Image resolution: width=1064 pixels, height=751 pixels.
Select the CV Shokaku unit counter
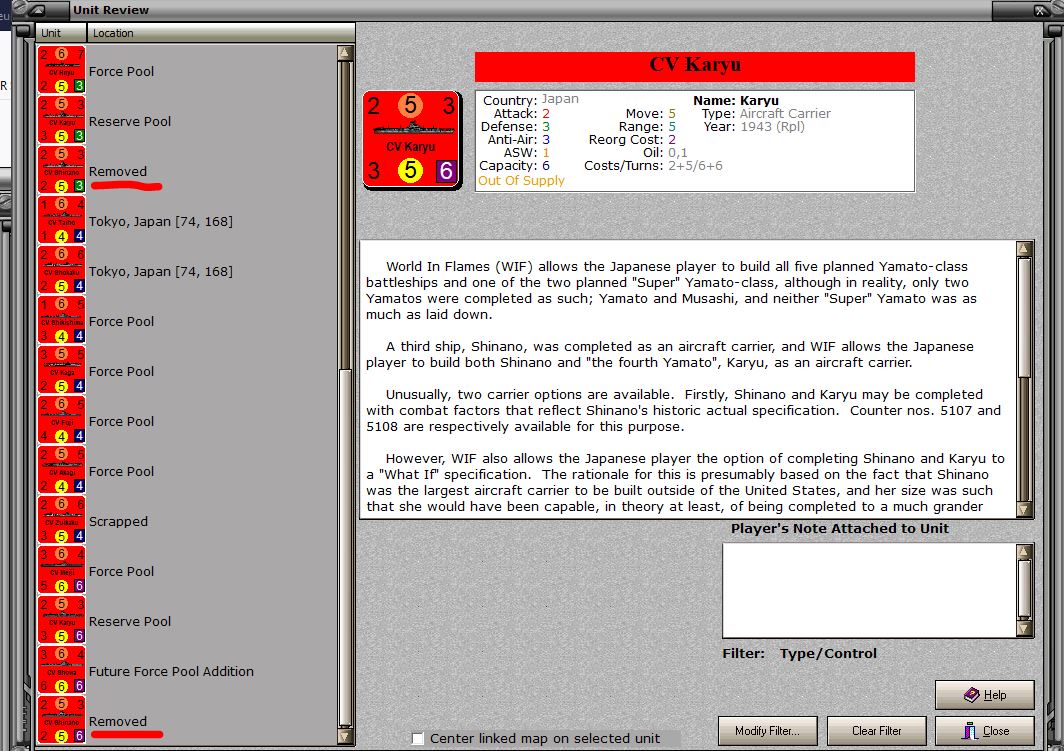[x=62, y=271]
